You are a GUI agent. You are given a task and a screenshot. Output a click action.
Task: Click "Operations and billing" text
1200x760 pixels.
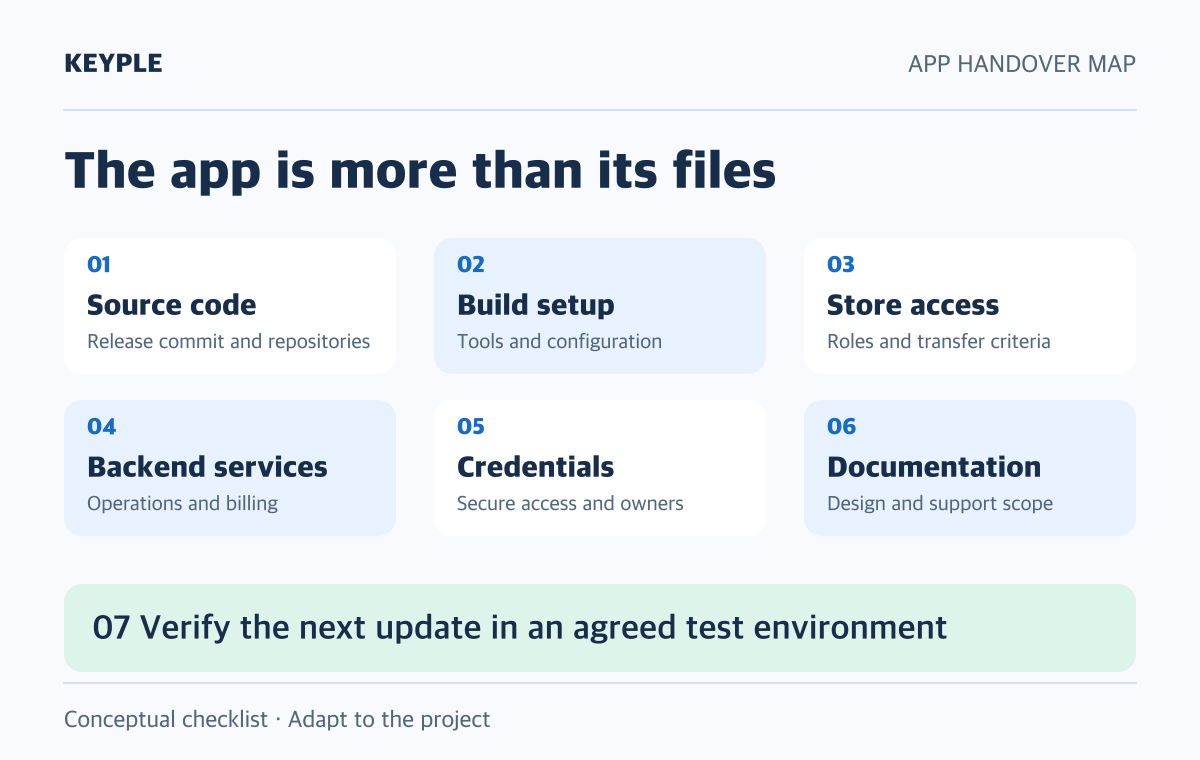tap(182, 503)
